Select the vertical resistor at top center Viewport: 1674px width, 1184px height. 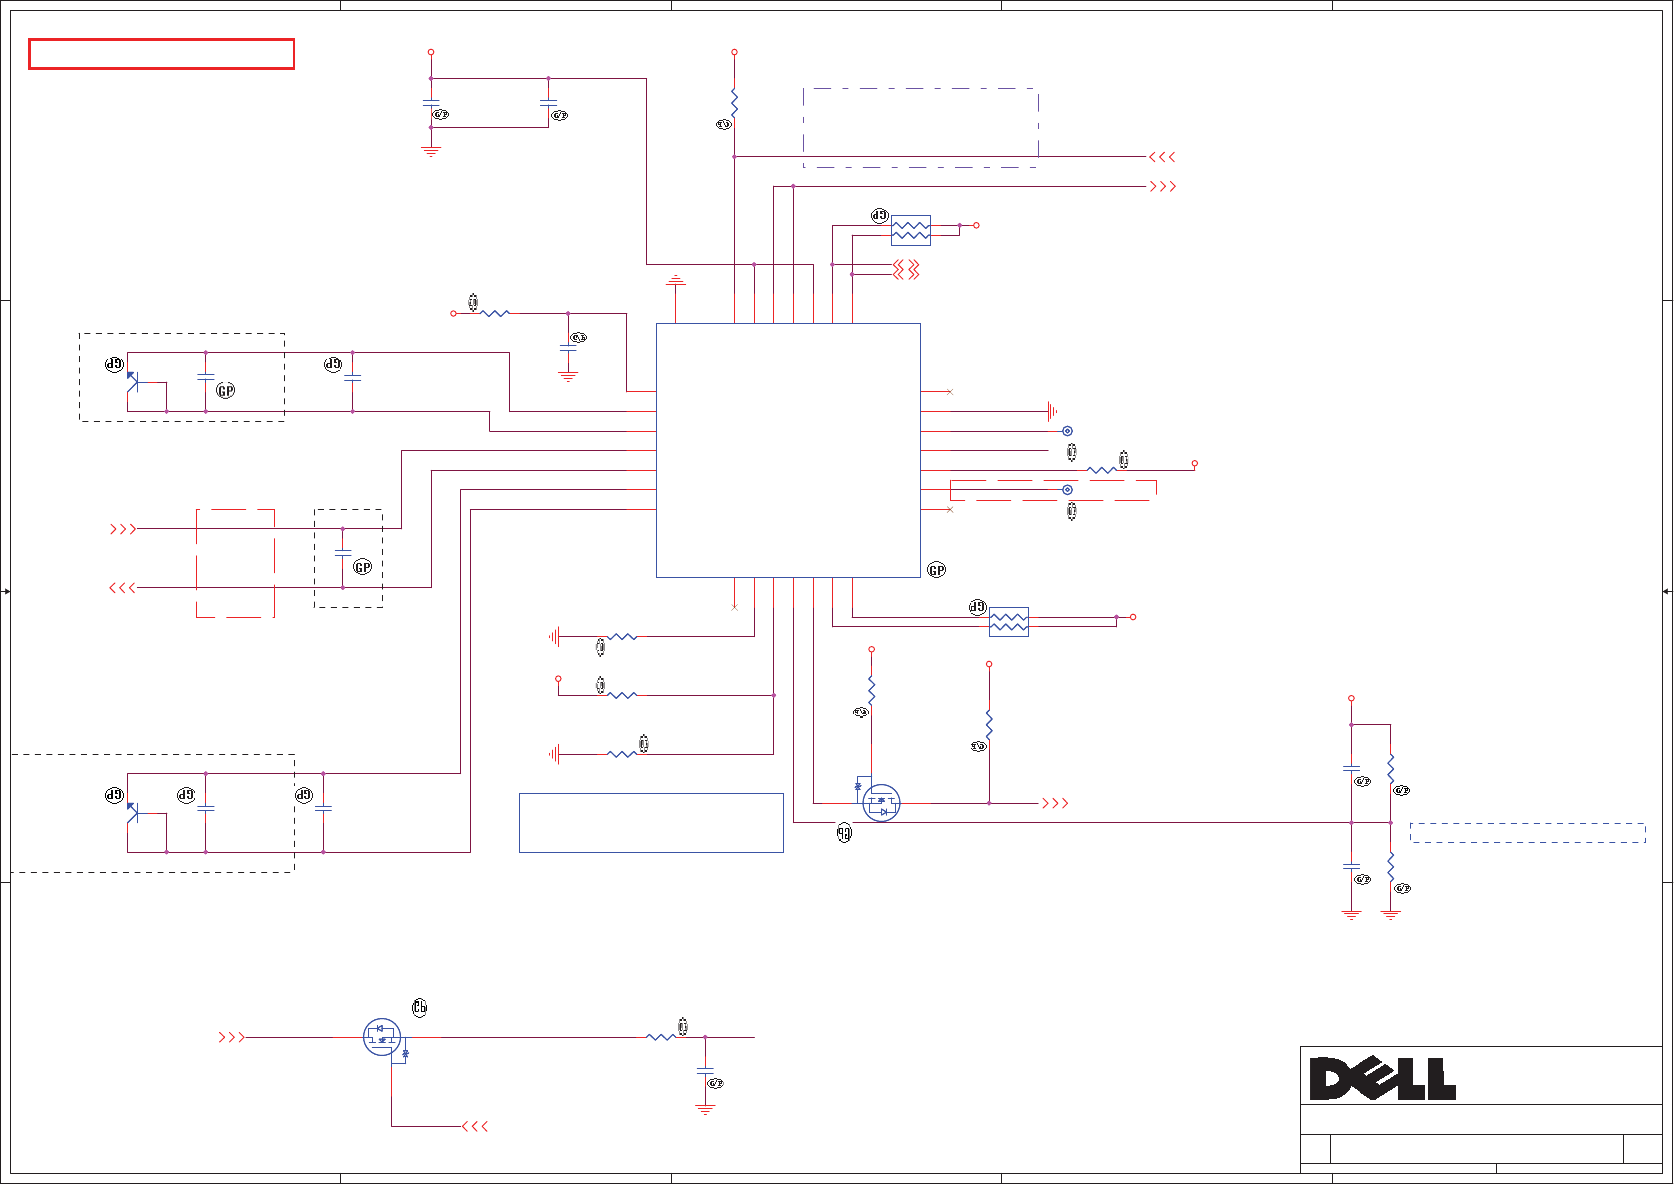(x=734, y=101)
